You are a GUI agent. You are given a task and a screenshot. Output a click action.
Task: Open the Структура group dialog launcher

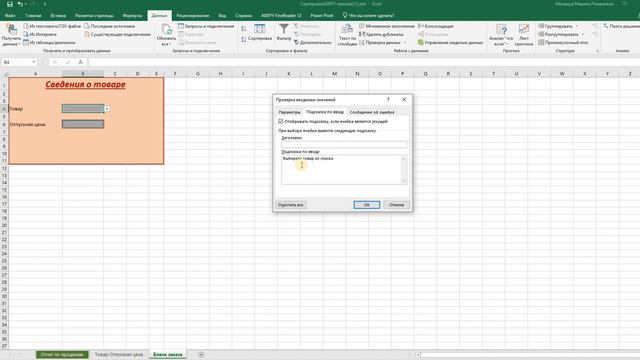pos(598,51)
